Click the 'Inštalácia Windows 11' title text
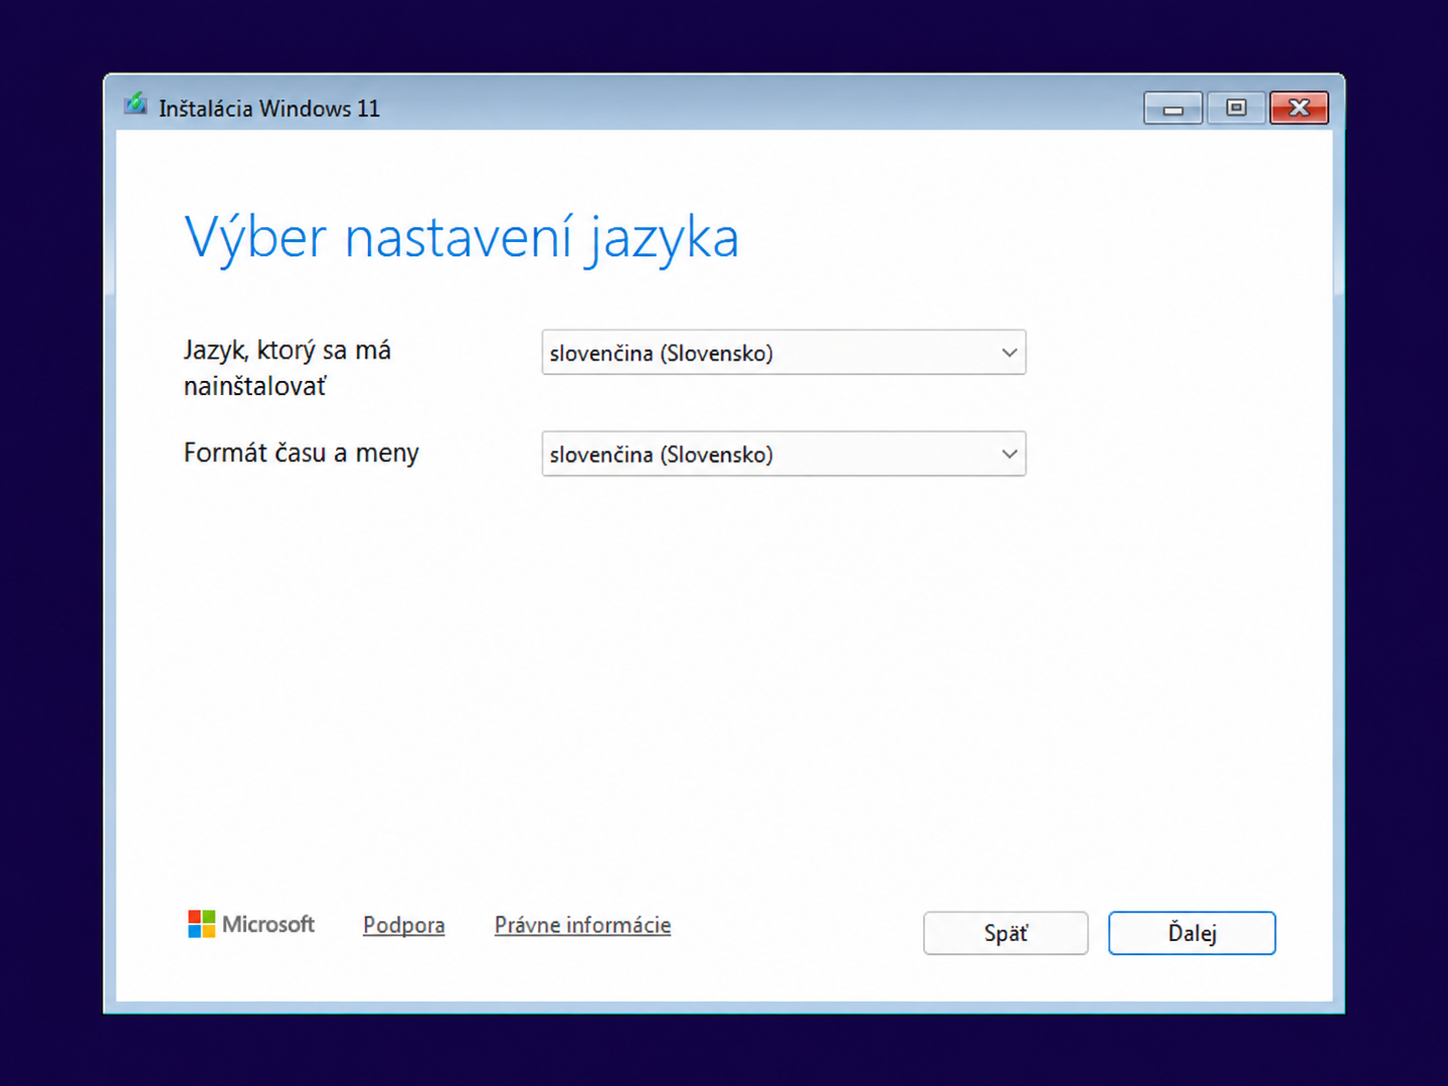Screen dimensions: 1448x1086 [269, 108]
